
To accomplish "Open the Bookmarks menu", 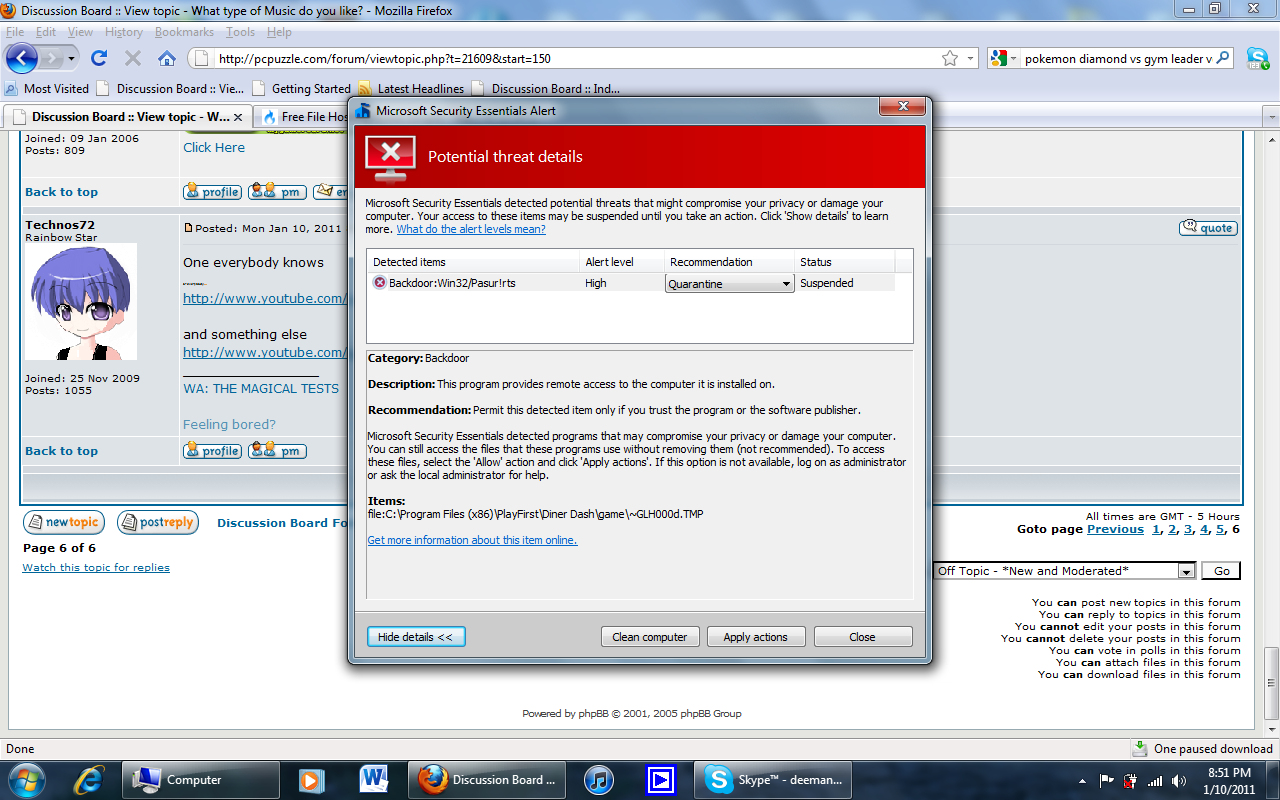I will (185, 32).
